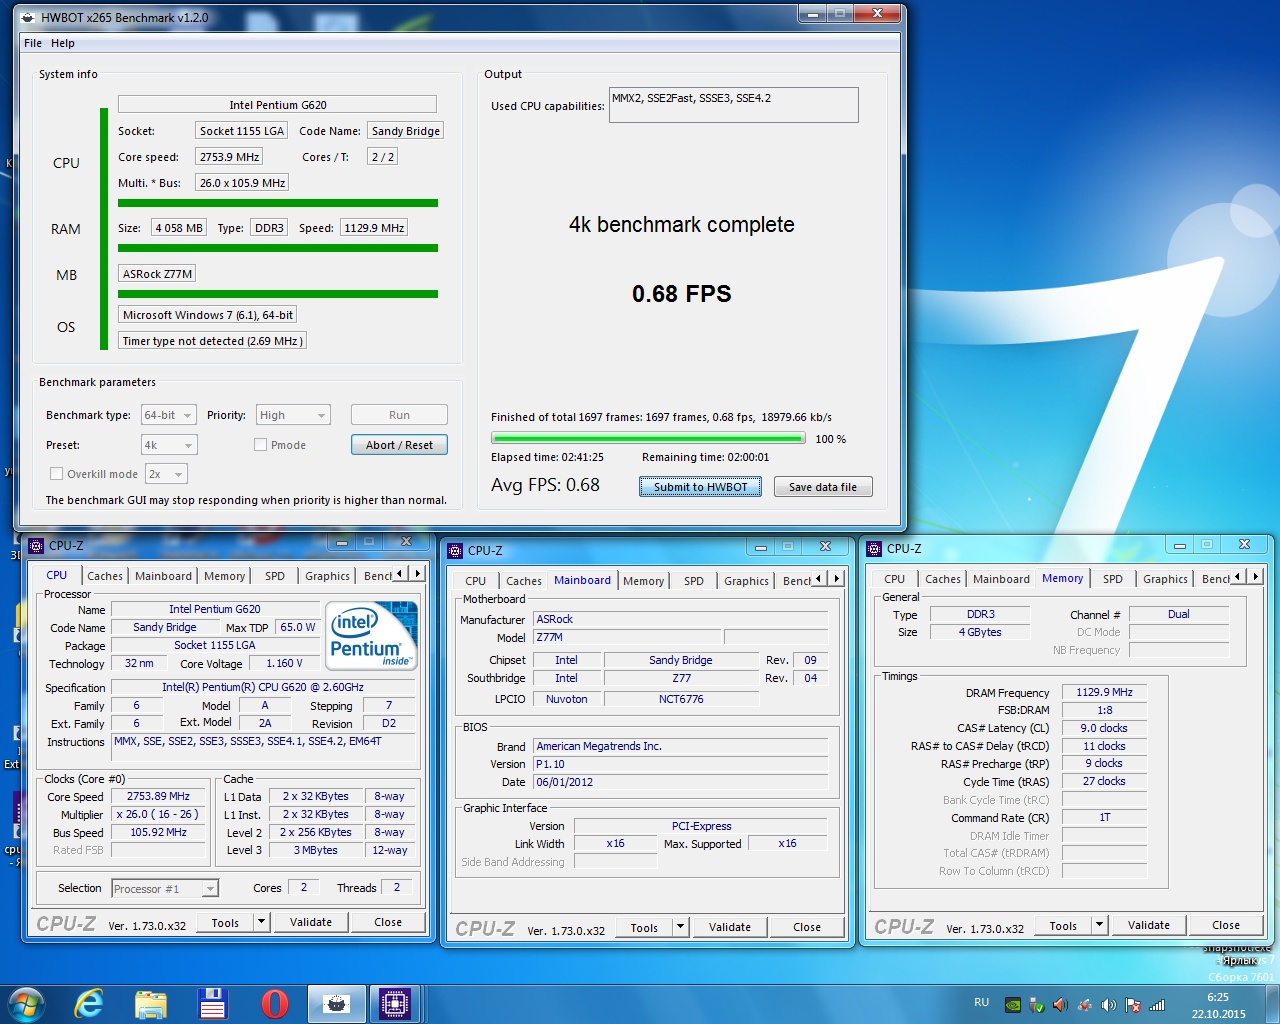
Task: Click Validate in CPU-Z Memory window
Action: coord(1149,925)
